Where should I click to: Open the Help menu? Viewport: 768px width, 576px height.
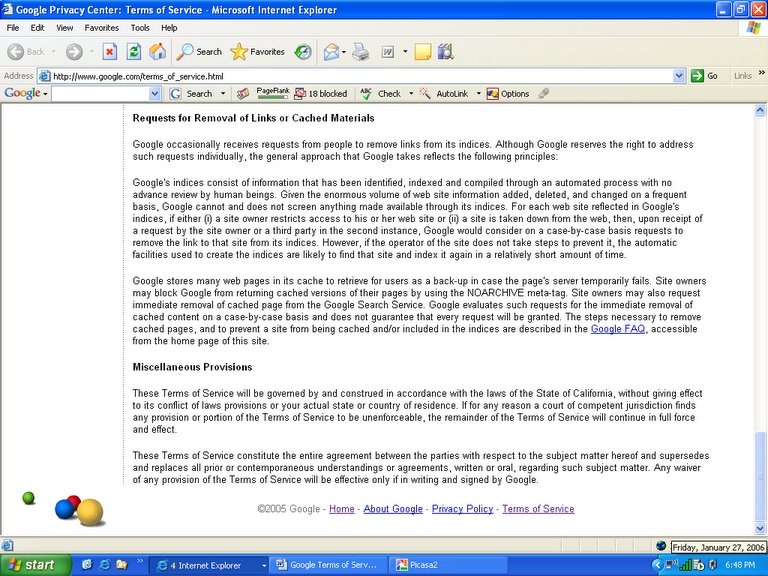(x=169, y=28)
